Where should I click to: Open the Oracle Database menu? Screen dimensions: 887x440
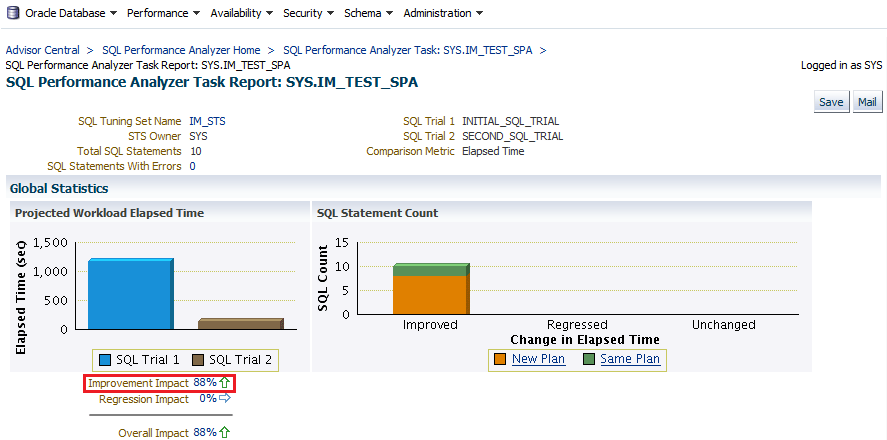point(71,13)
